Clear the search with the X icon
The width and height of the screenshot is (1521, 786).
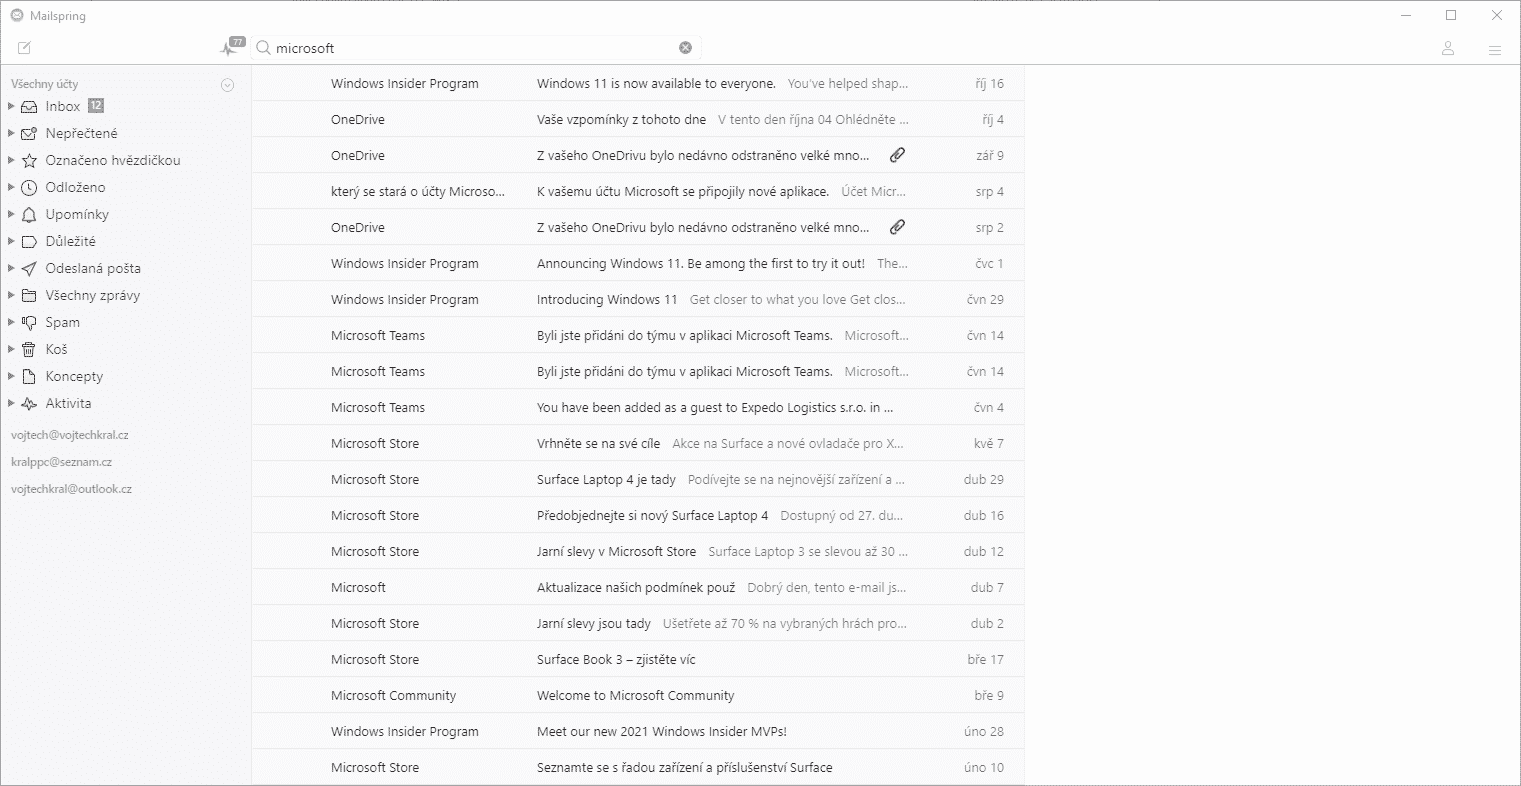pyautogui.click(x=685, y=48)
